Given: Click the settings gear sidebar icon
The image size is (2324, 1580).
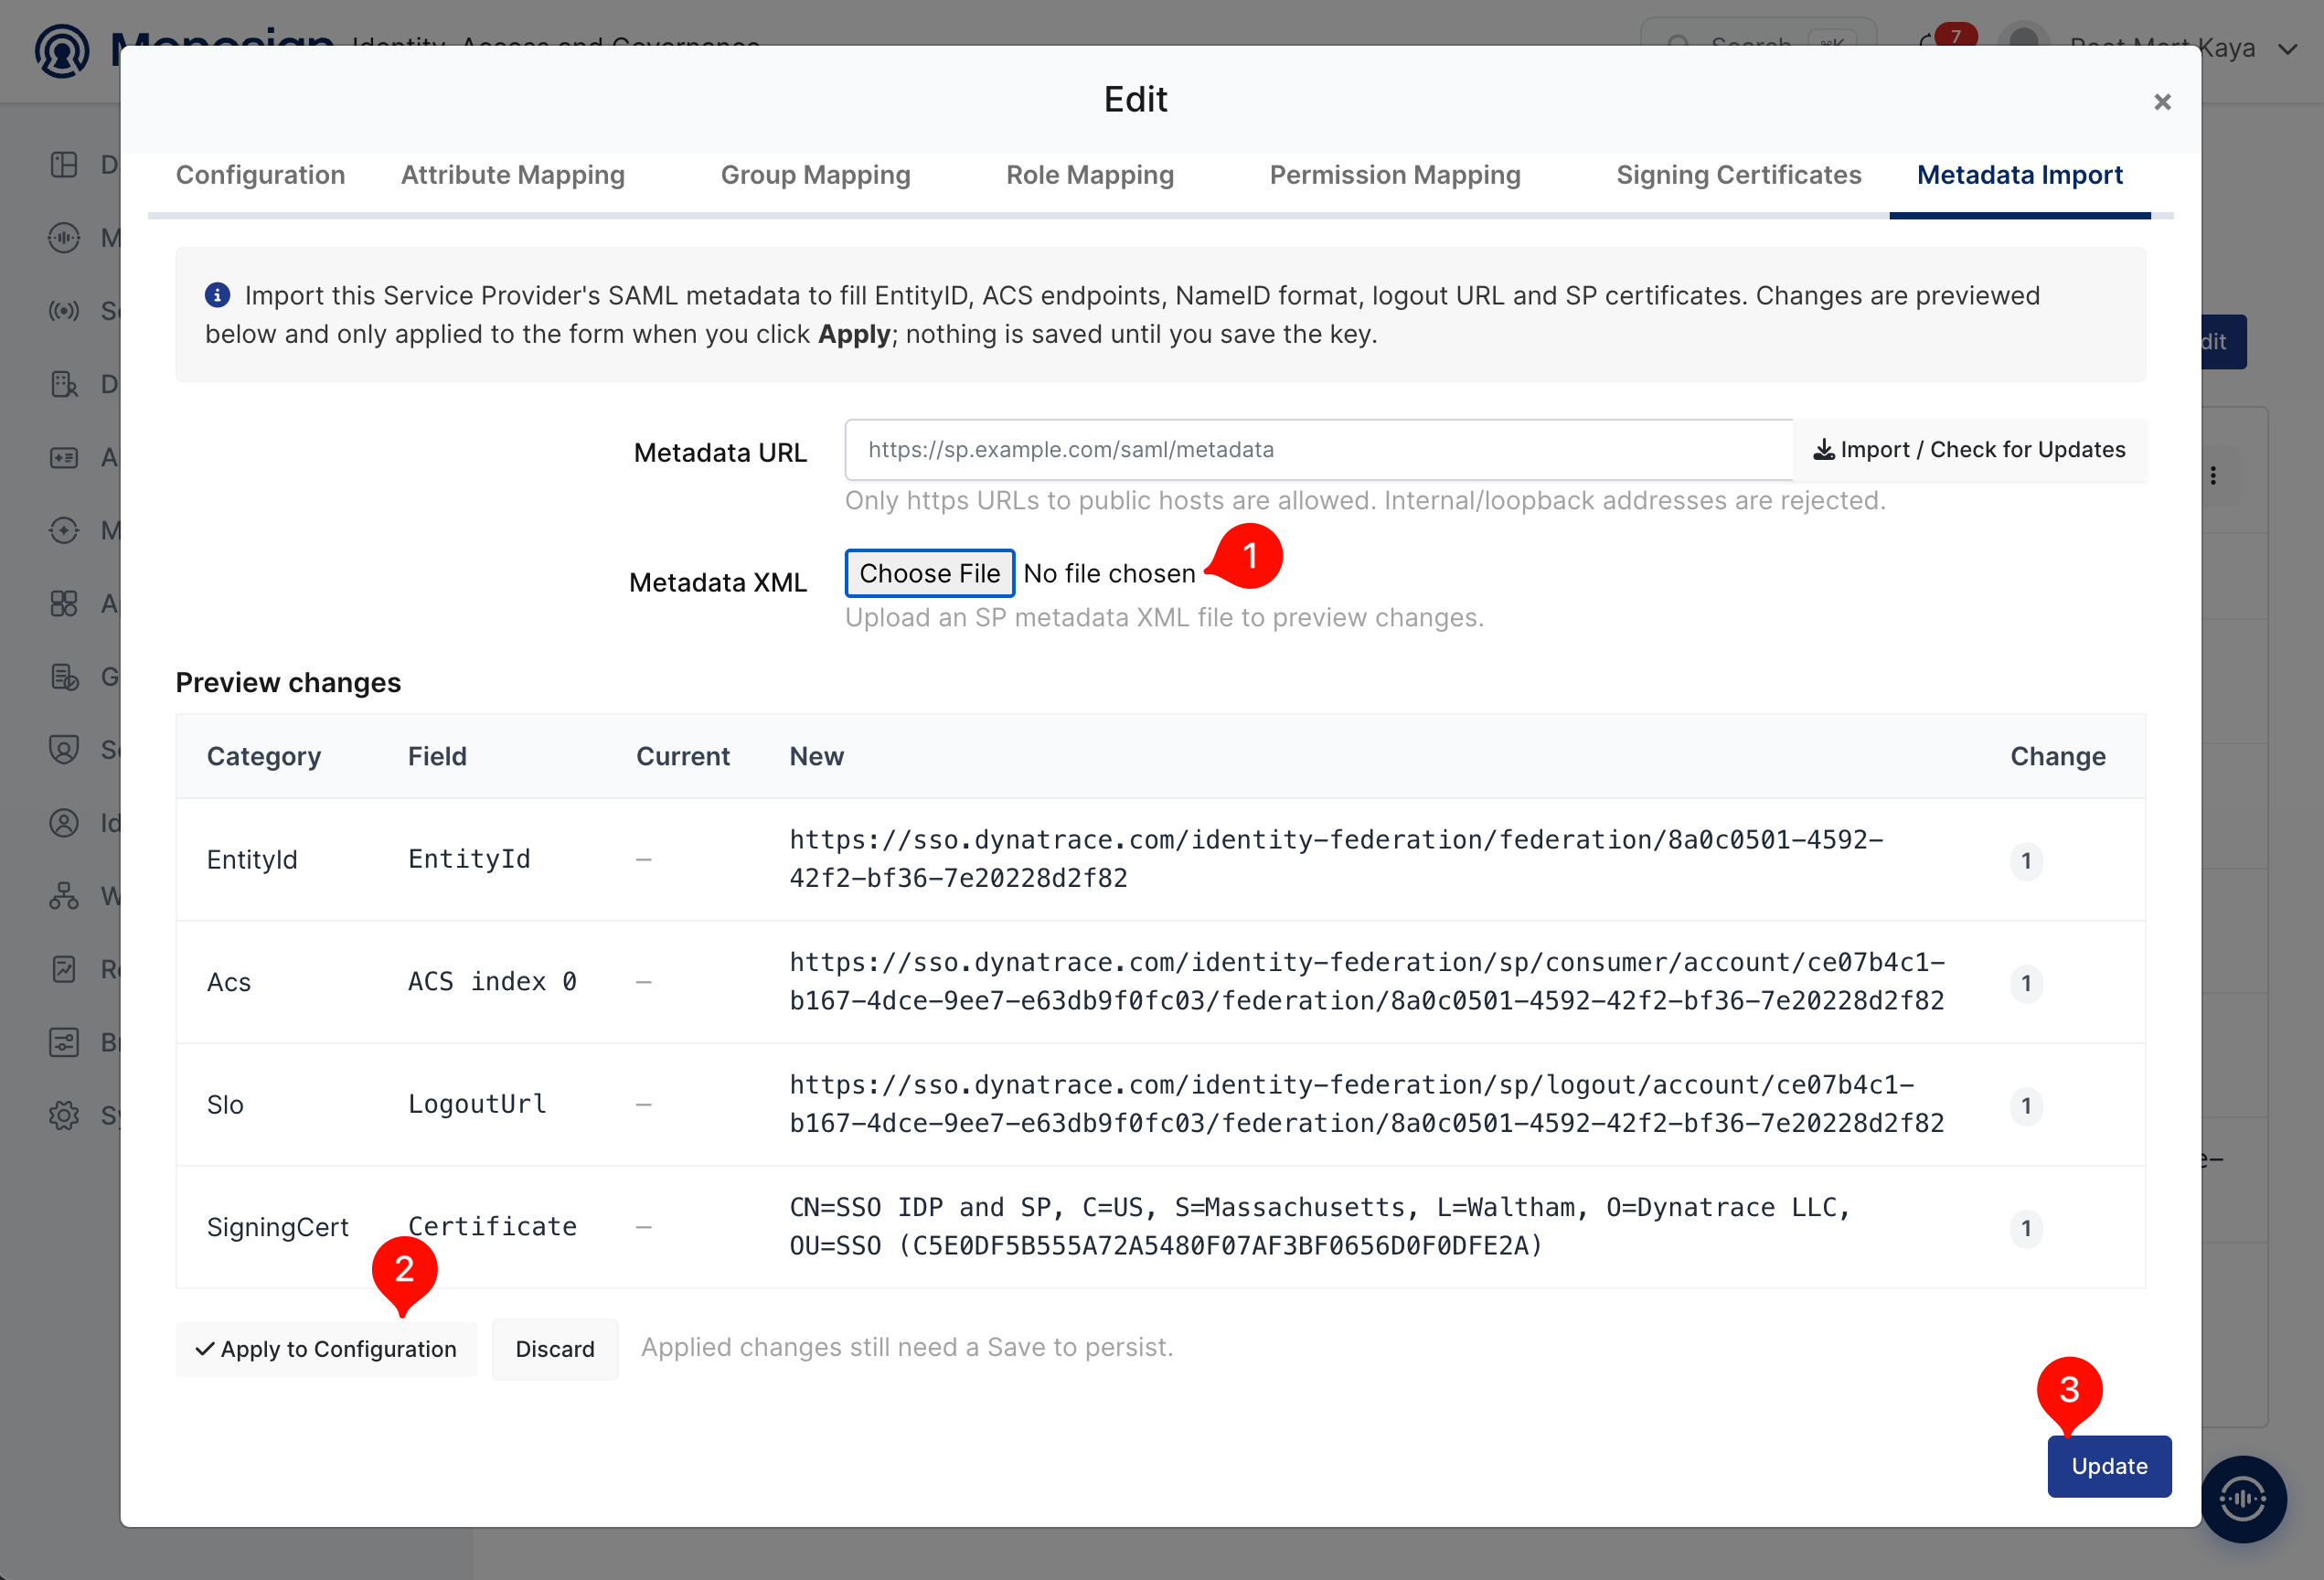Looking at the screenshot, I should click(64, 1115).
